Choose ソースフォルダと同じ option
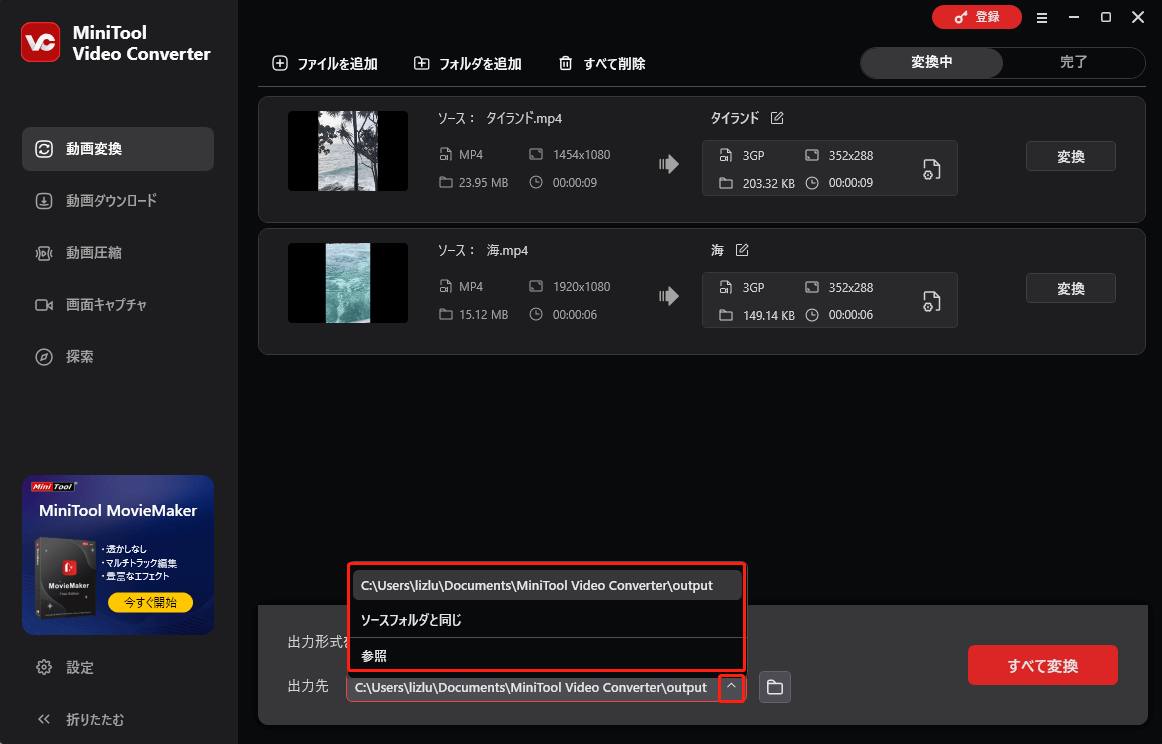 [547, 620]
